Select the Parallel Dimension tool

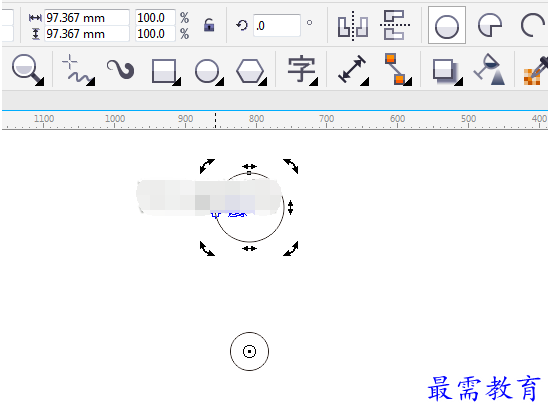pos(353,69)
